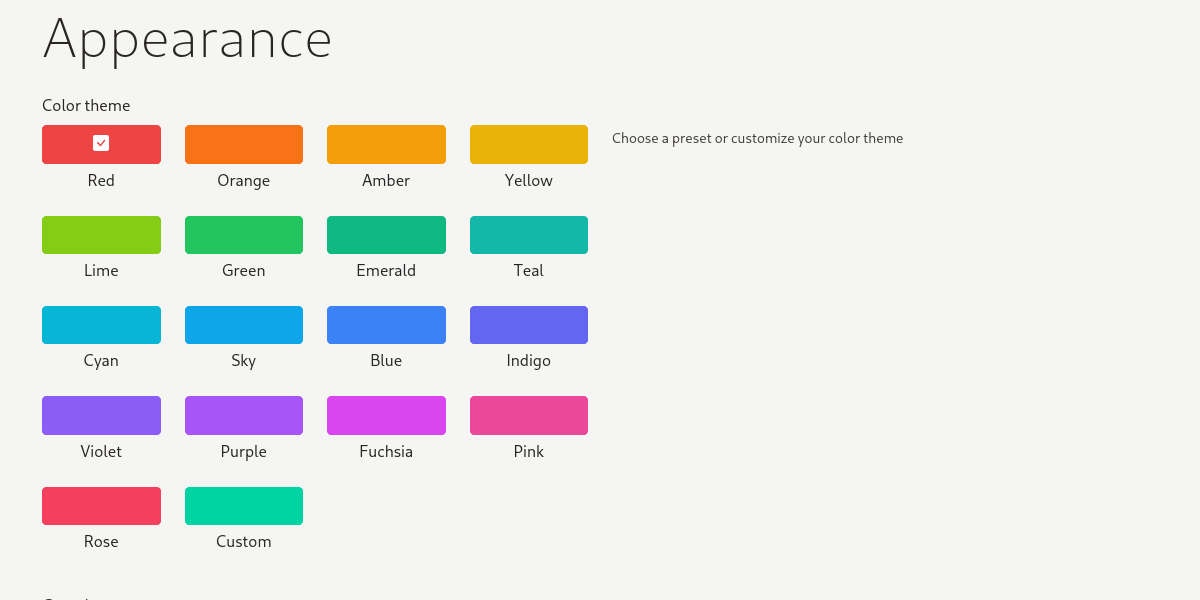Pick the Cyan color swatch
Screen dimensions: 1200x600
[101, 325]
